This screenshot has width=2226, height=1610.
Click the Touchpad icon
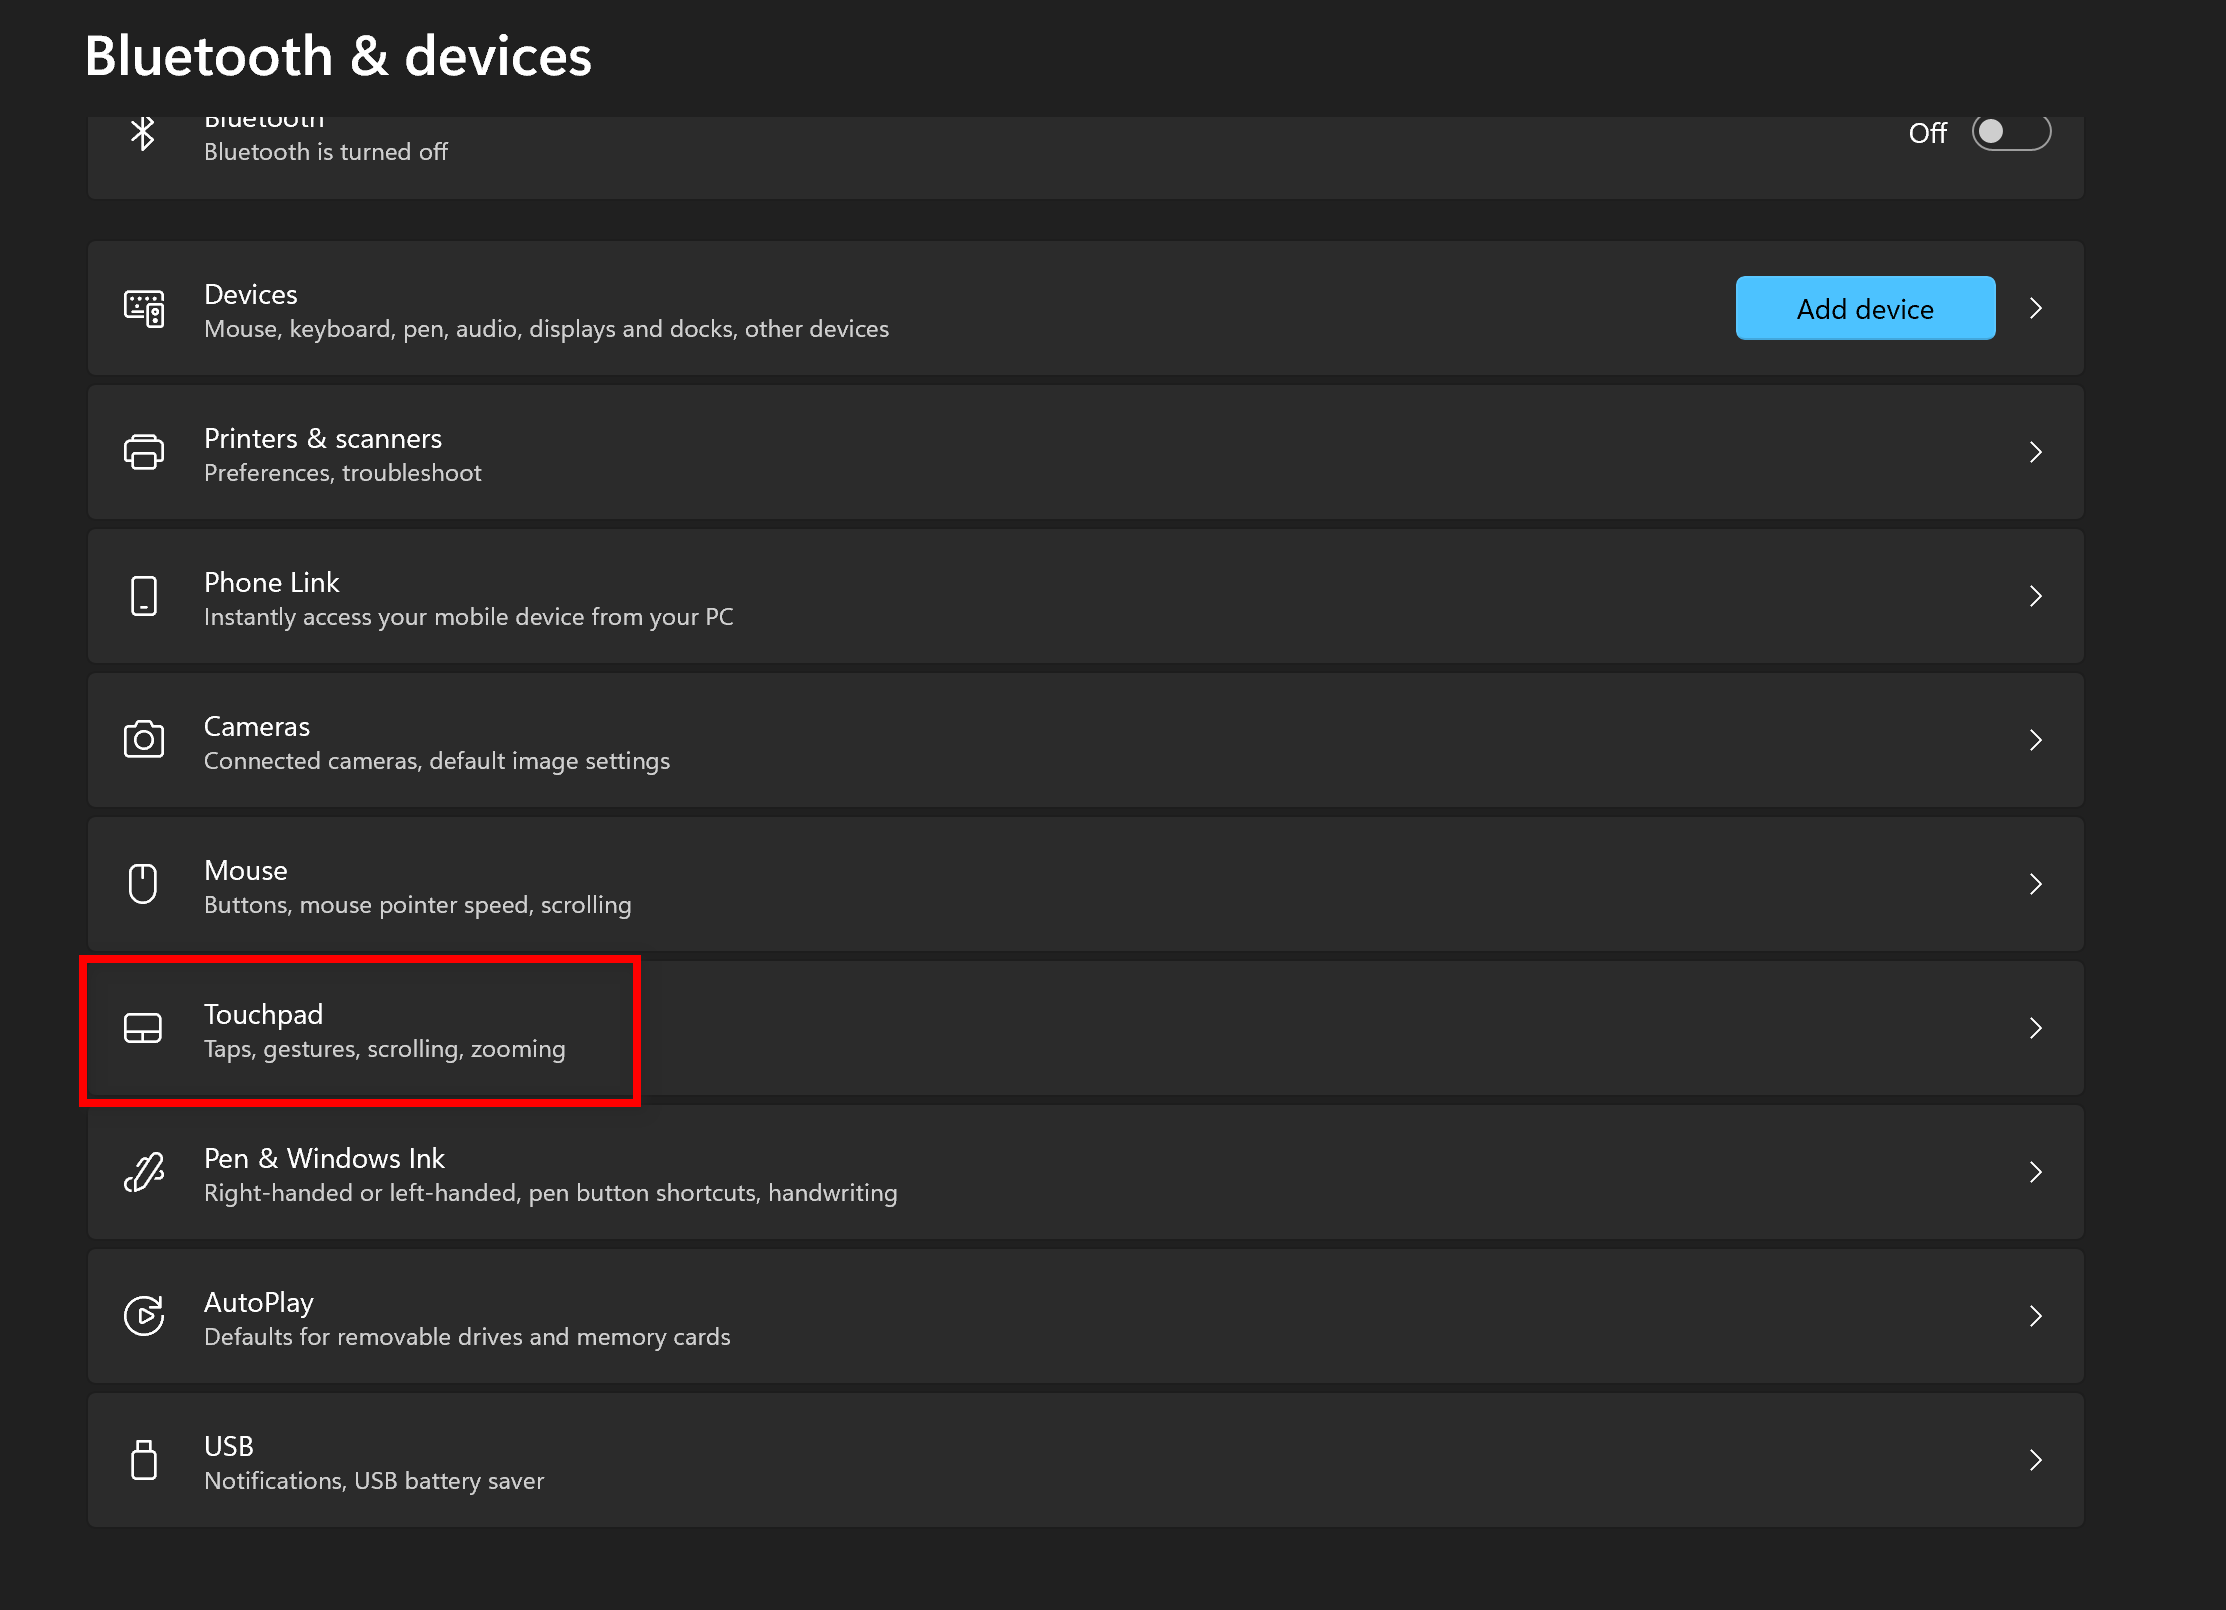click(x=143, y=1028)
